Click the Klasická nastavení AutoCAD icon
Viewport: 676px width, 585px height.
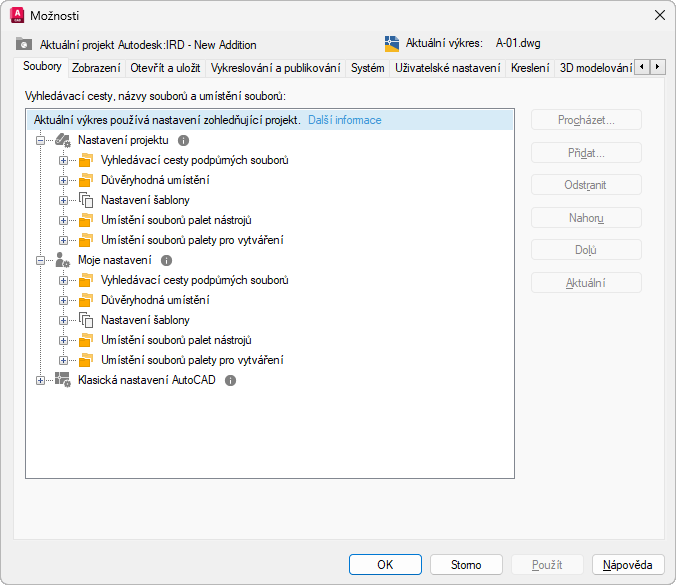pyautogui.click(x=63, y=380)
